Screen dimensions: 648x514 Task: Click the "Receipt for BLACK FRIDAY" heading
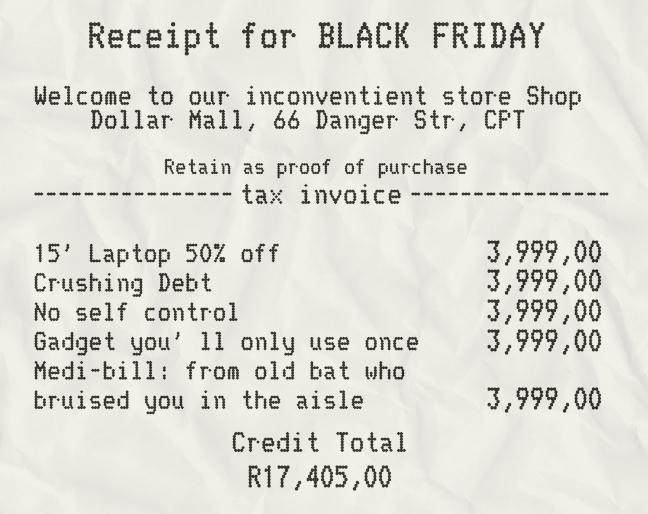[x=317, y=36]
